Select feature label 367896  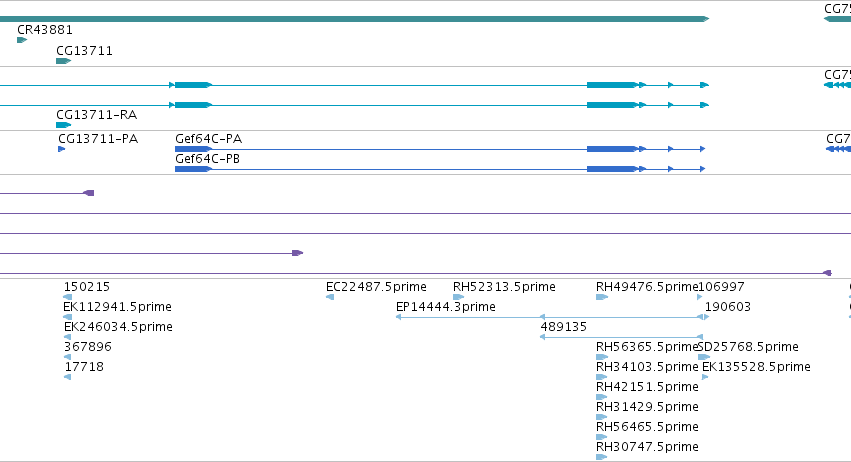87,347
